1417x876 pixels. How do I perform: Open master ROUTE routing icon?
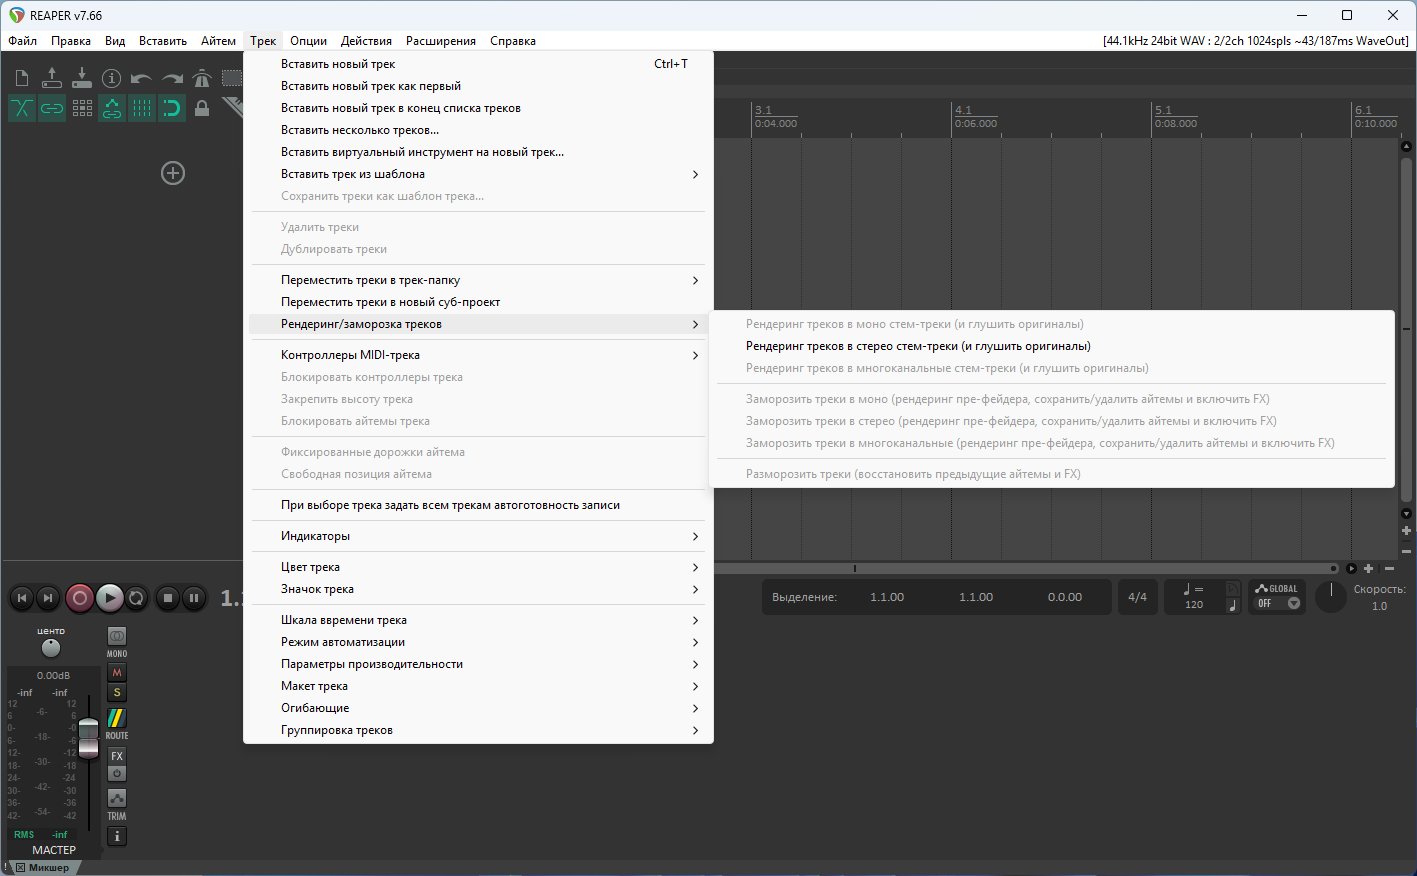point(117,718)
